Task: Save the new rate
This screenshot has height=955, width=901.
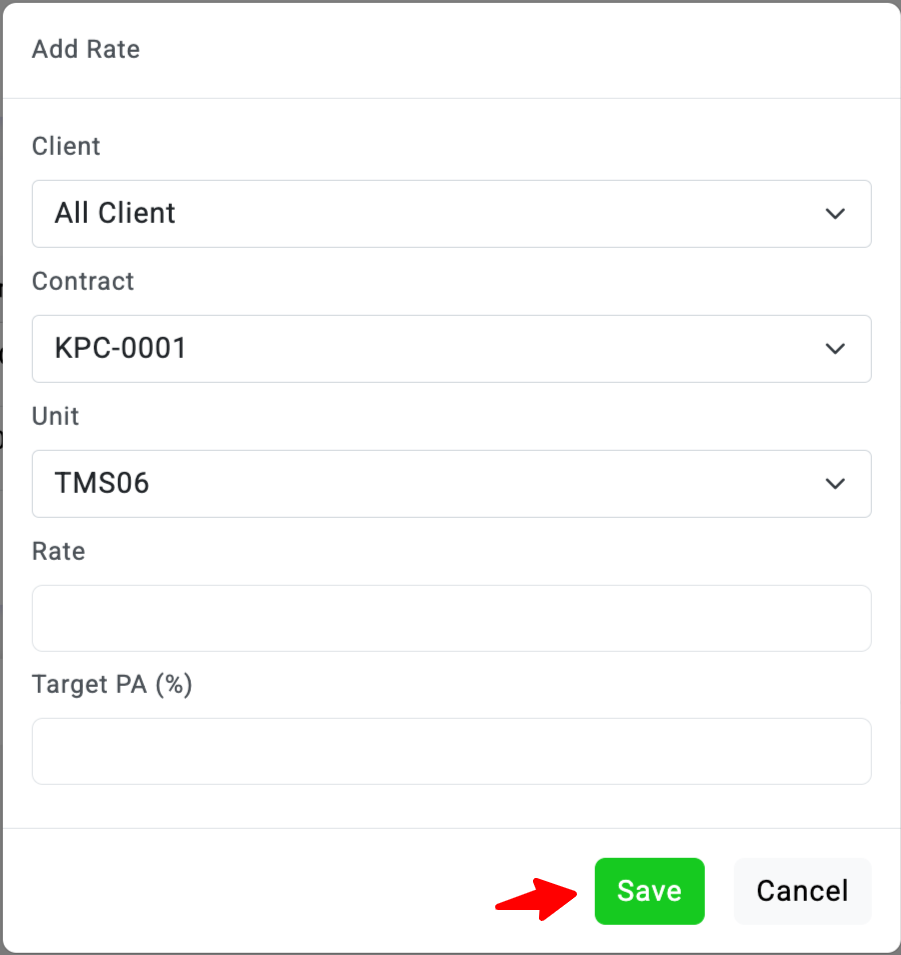Action: 649,891
